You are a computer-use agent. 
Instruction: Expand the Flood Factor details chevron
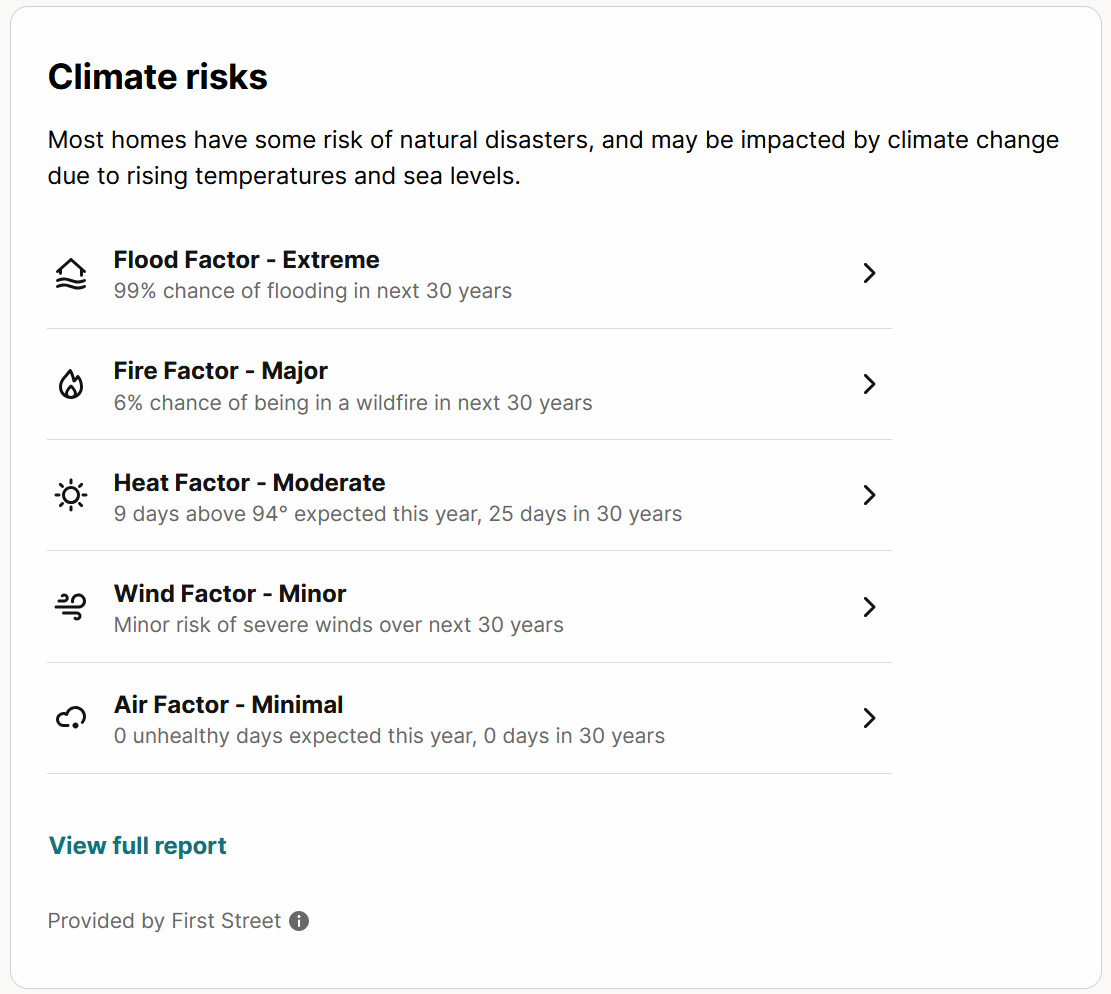(x=869, y=273)
